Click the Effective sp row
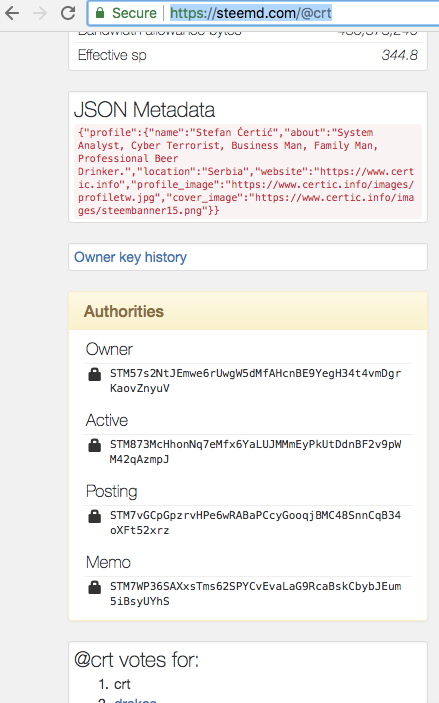The width and height of the screenshot is (439, 703). (248, 55)
